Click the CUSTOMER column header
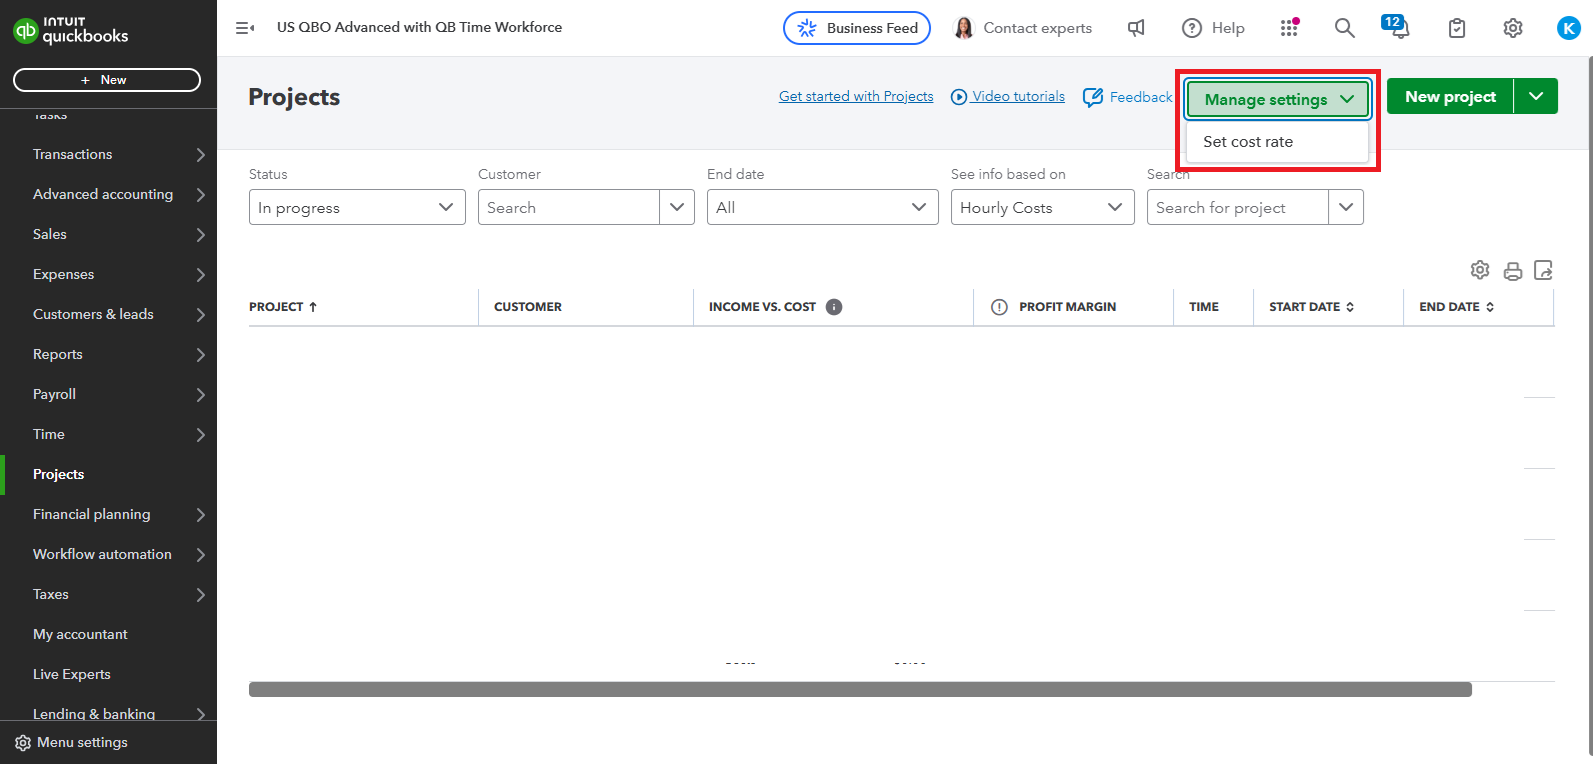Image resolution: width=1593 pixels, height=764 pixels. tap(528, 307)
